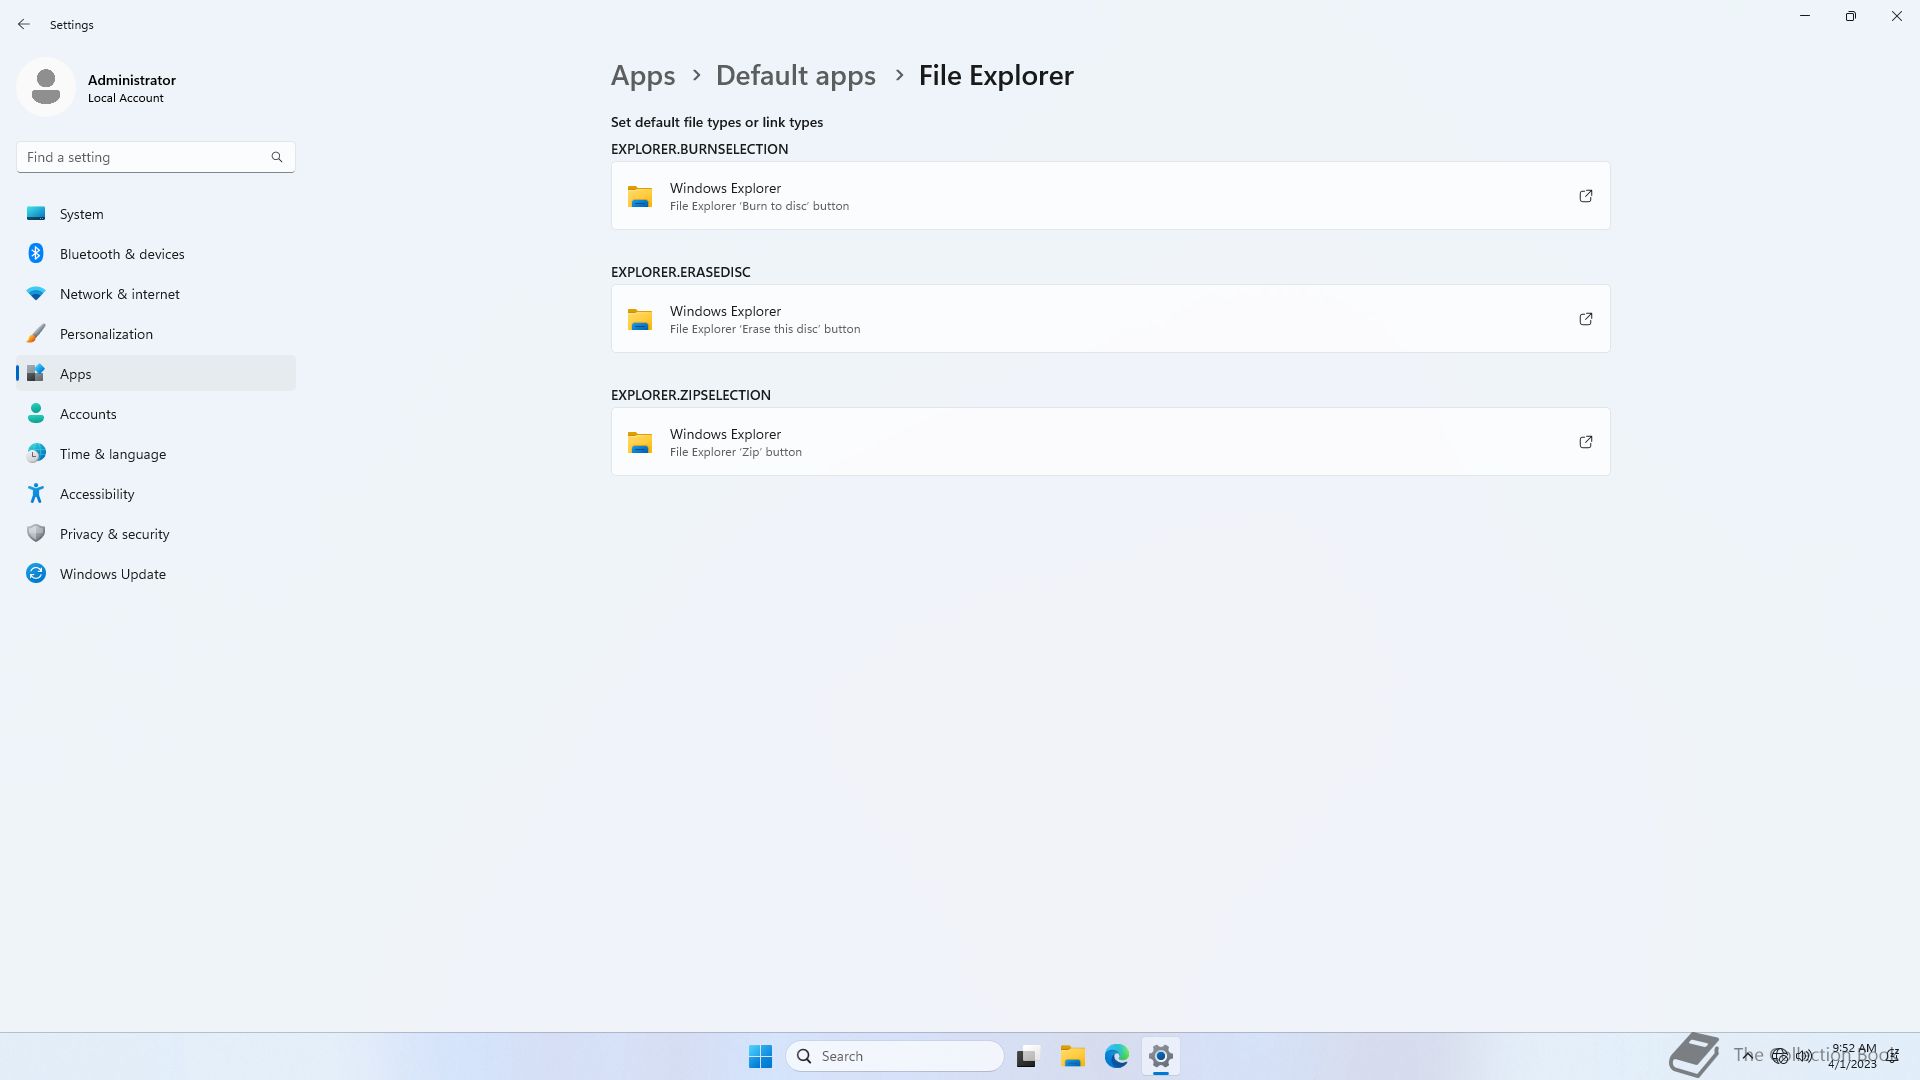
Task: Select 'File Explorer 'Burn to disc' button' text
Action: point(759,206)
